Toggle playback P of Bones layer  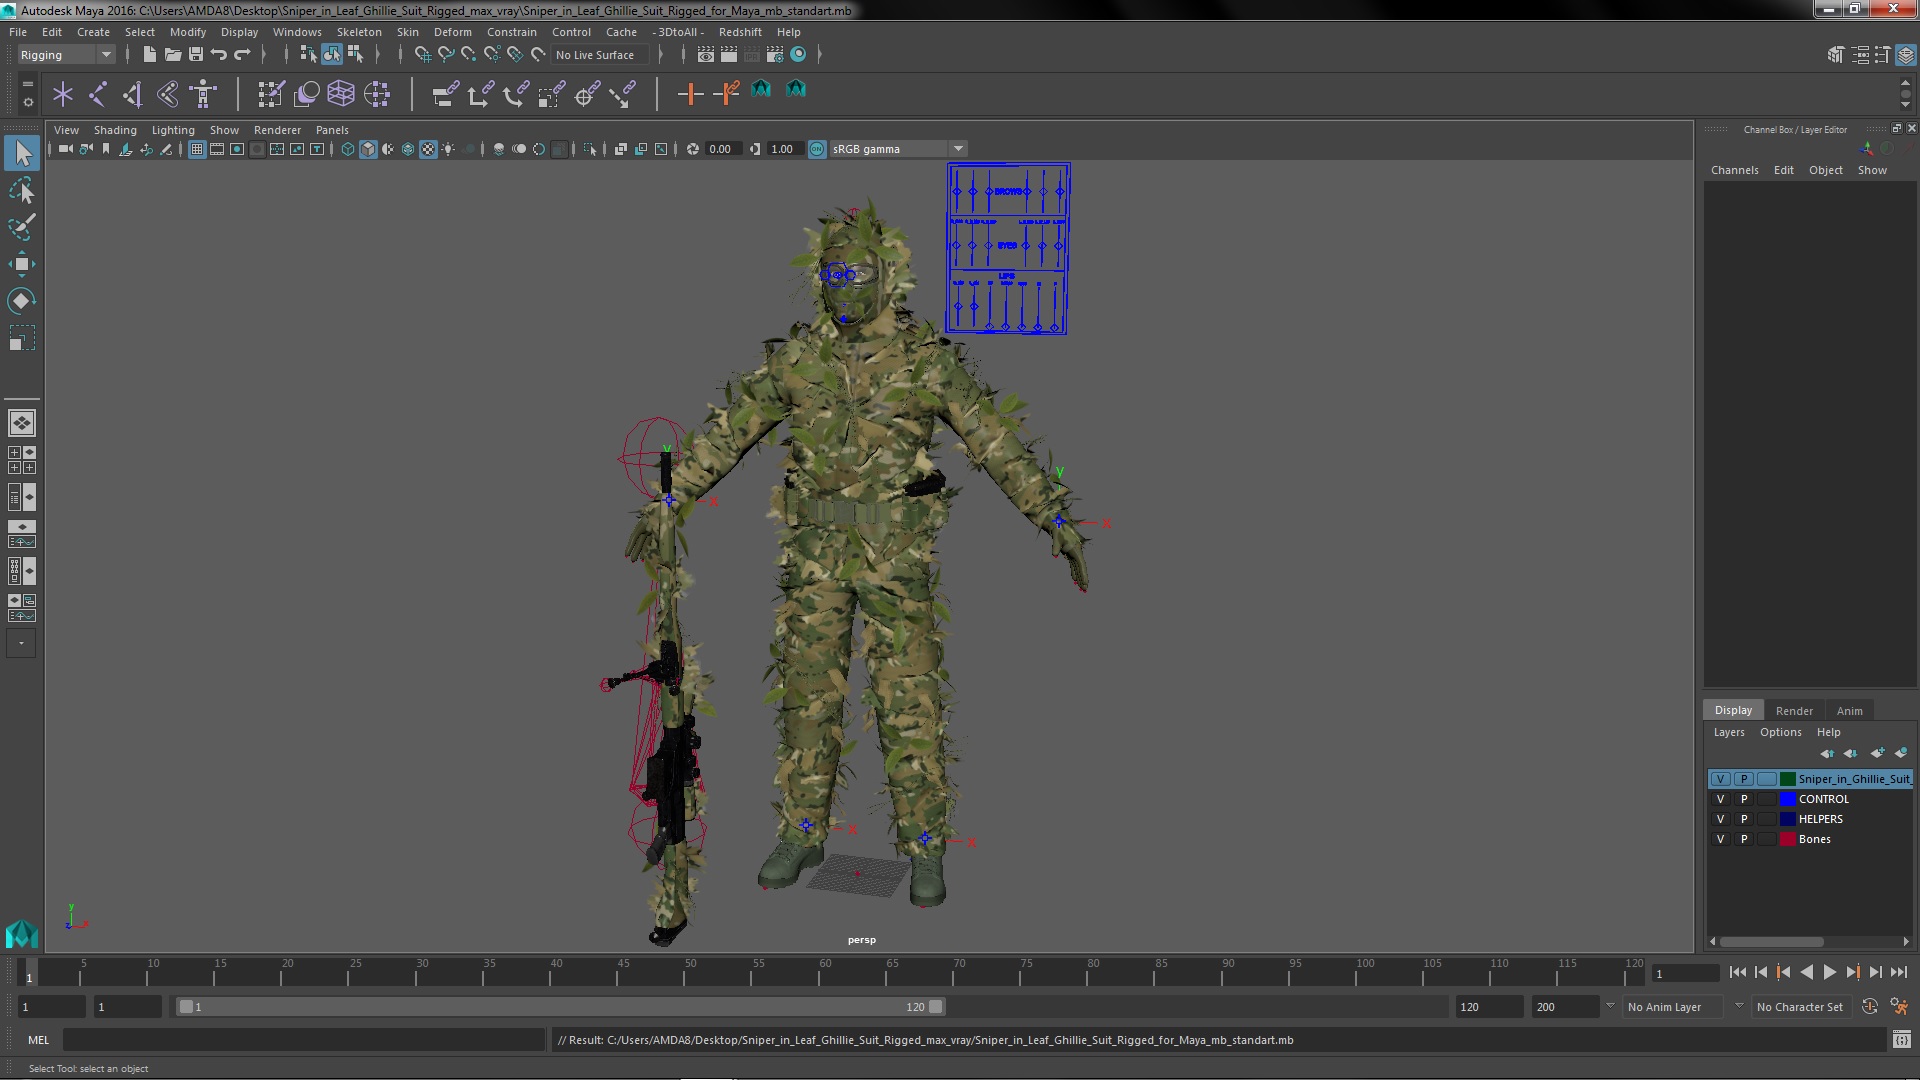tap(1744, 839)
